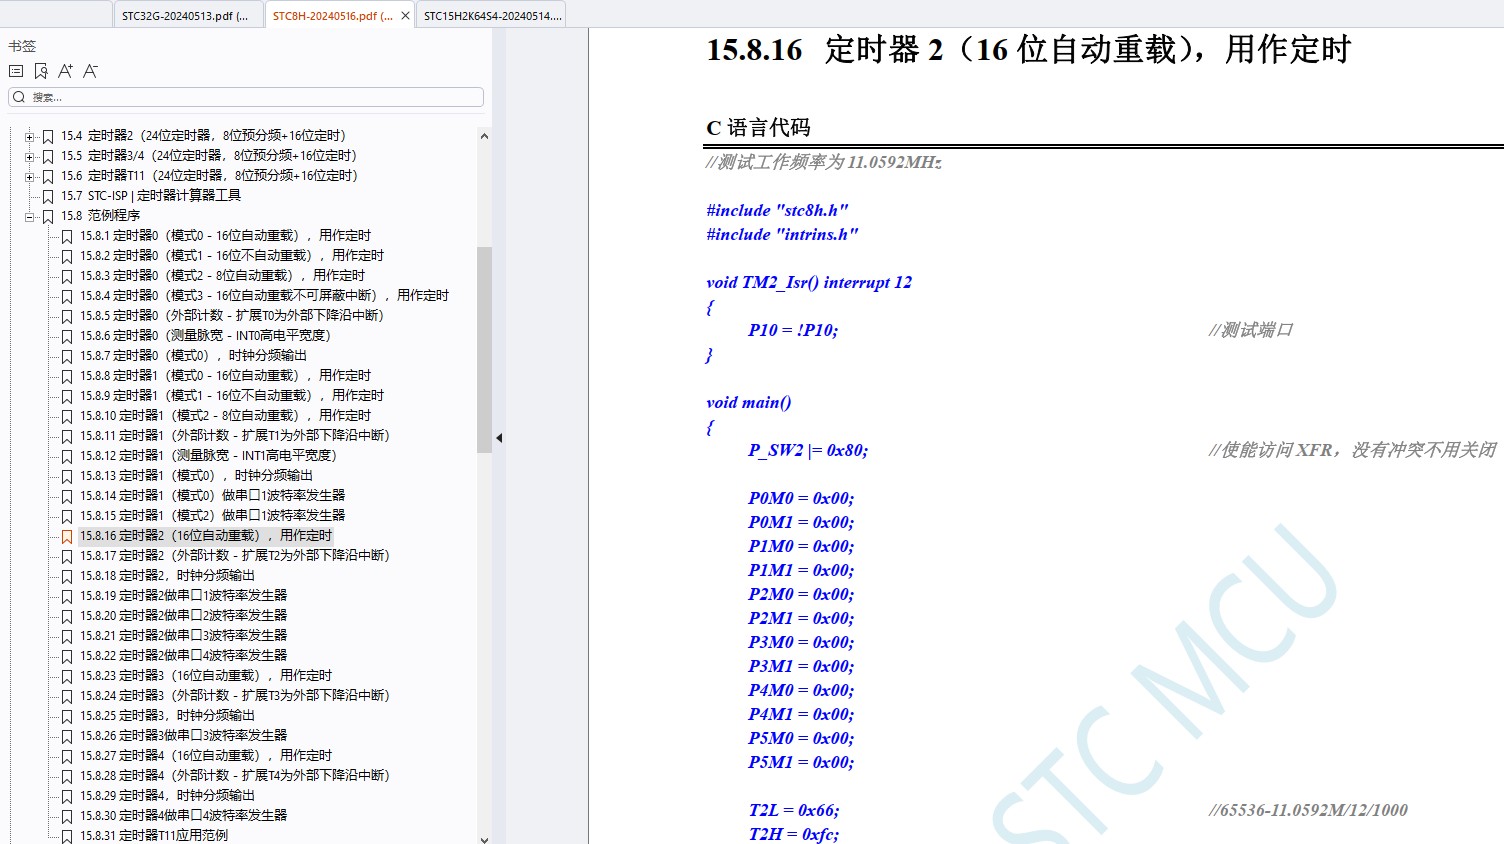Click the bookmark icon beside 15.8.5 定时器0 外部计数
The width and height of the screenshot is (1504, 844).
(67, 316)
